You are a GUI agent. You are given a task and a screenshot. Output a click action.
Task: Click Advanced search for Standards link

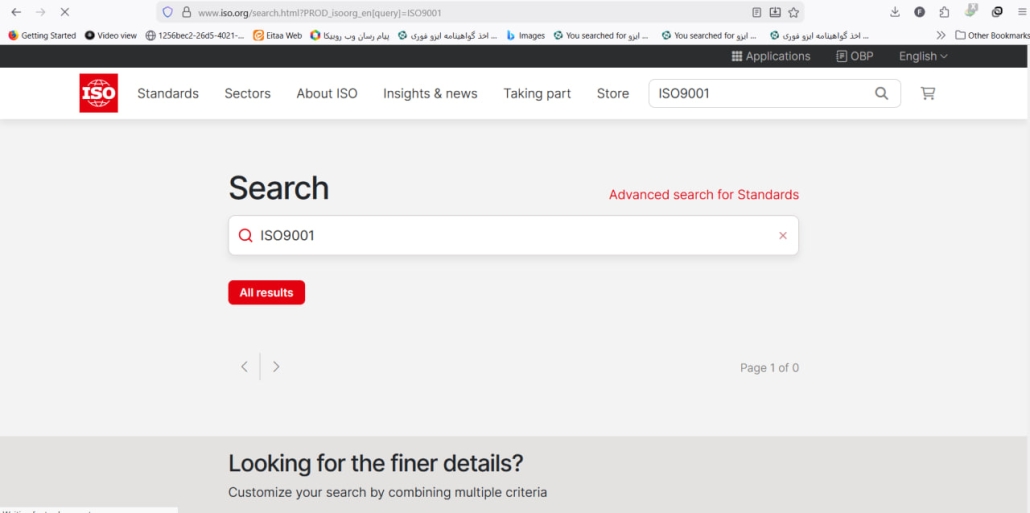(703, 194)
